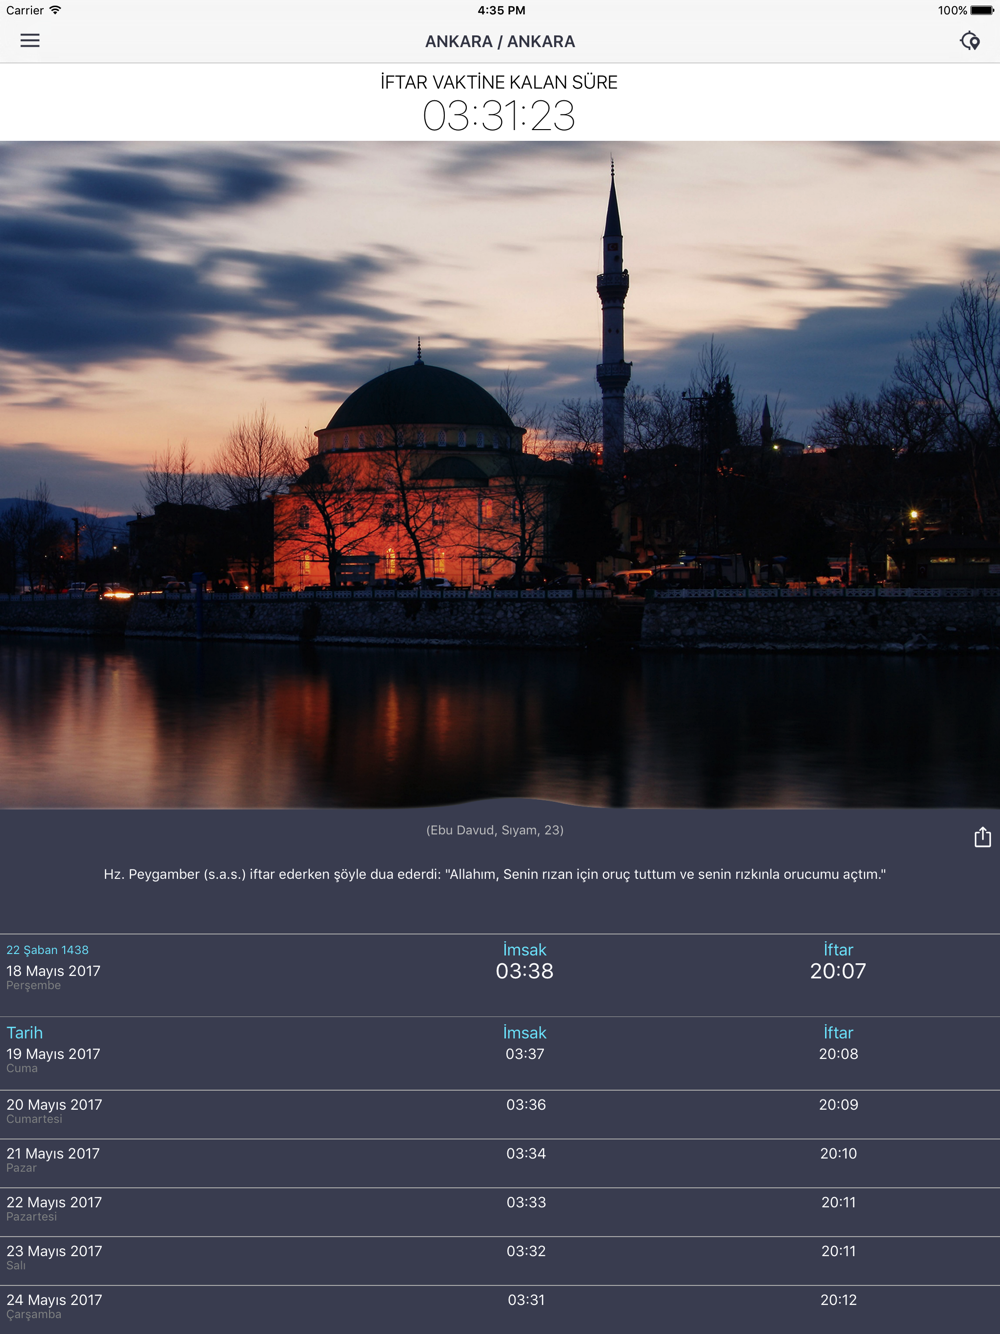Screen dimensions: 1000x1334
Task: Tap the Tarih column header
Action: click(x=25, y=1033)
